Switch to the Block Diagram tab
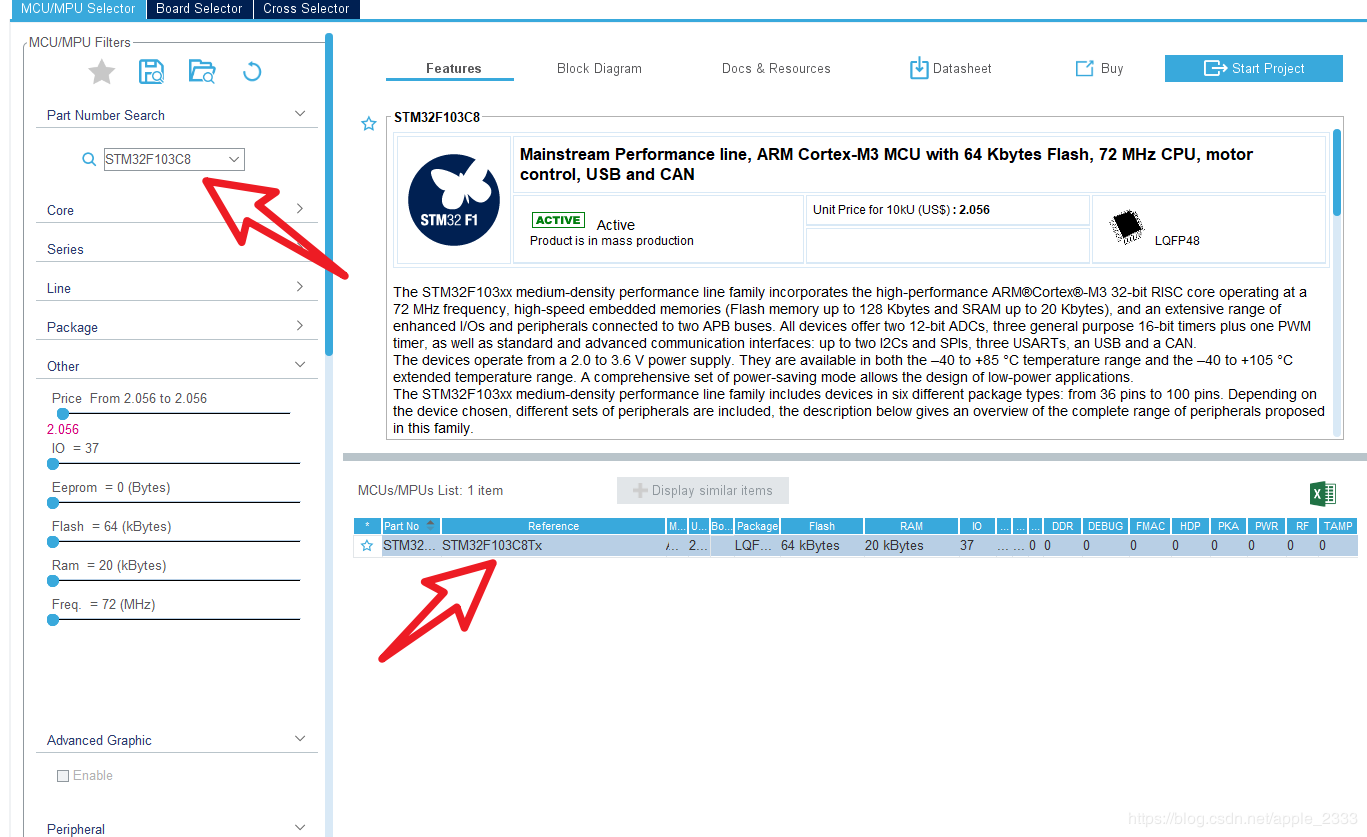The height and width of the screenshot is (837, 1367). coord(599,68)
